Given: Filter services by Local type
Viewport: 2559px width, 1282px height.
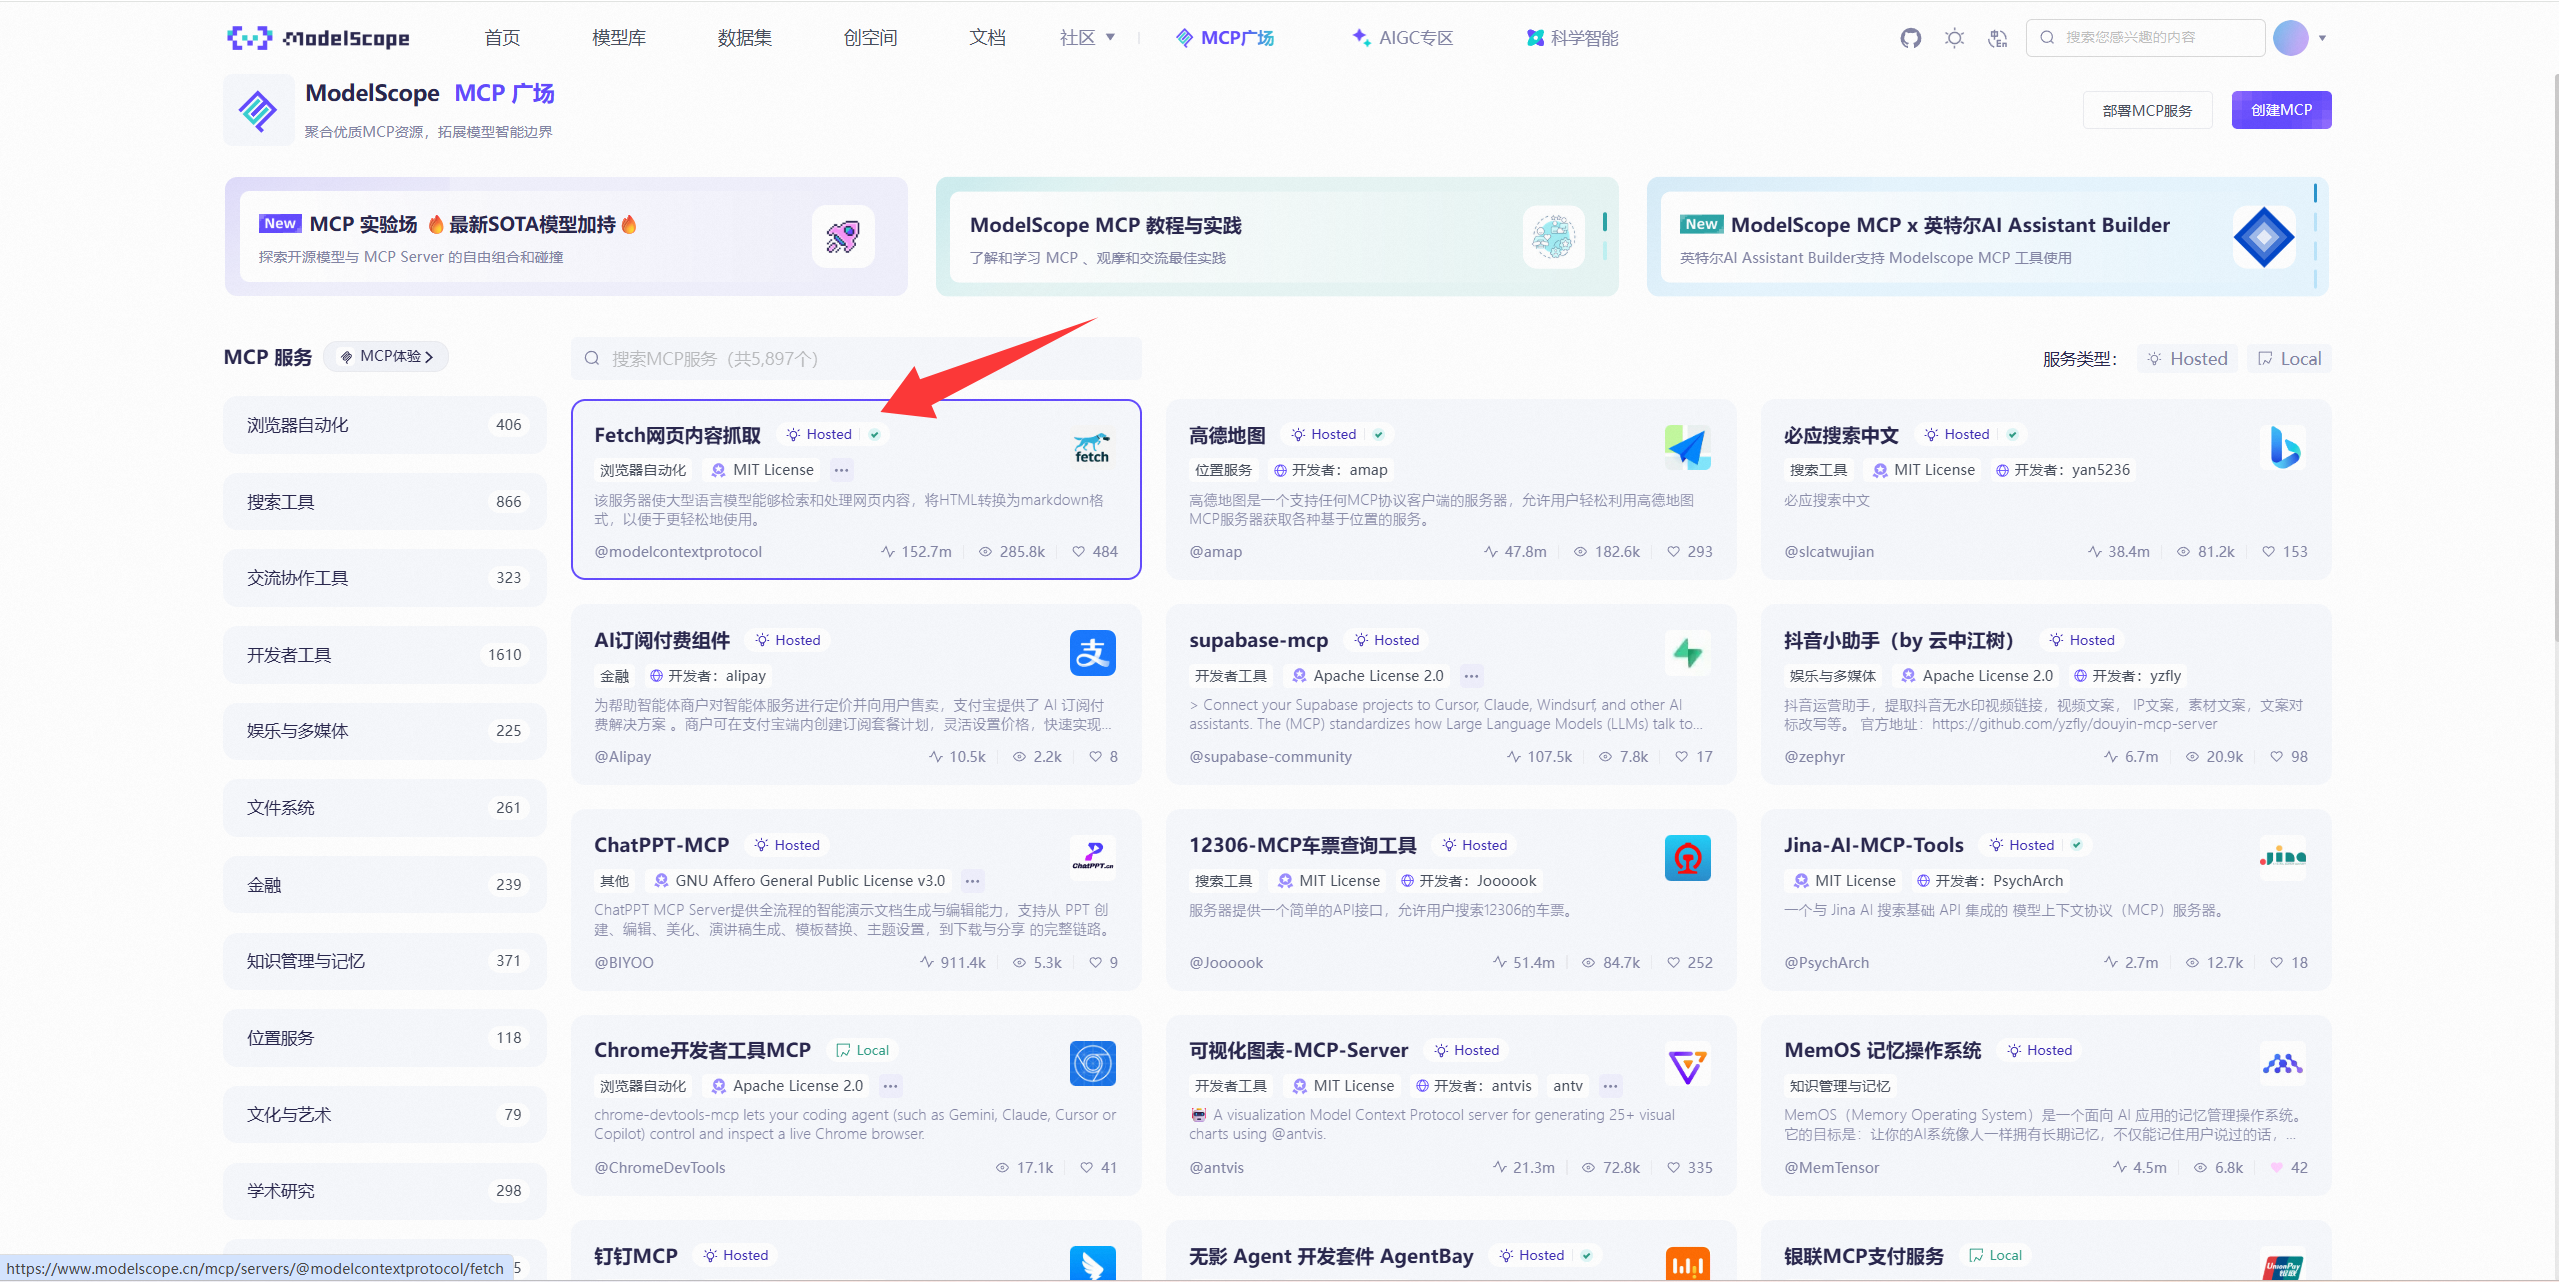Looking at the screenshot, I should 2290,359.
